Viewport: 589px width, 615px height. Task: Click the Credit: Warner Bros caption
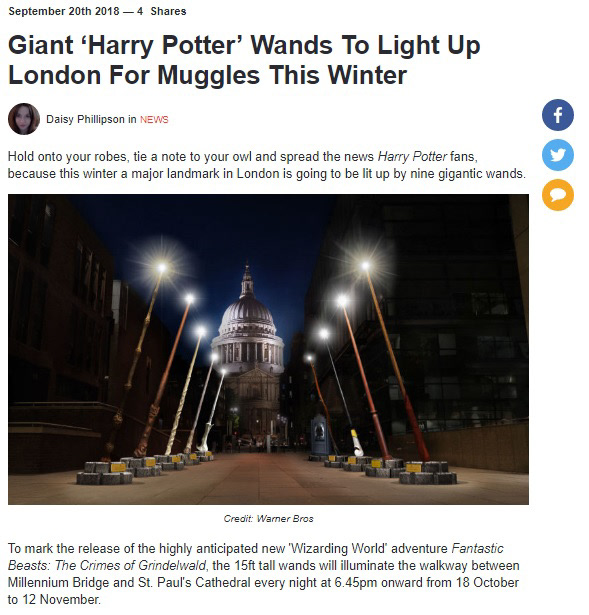click(x=269, y=519)
